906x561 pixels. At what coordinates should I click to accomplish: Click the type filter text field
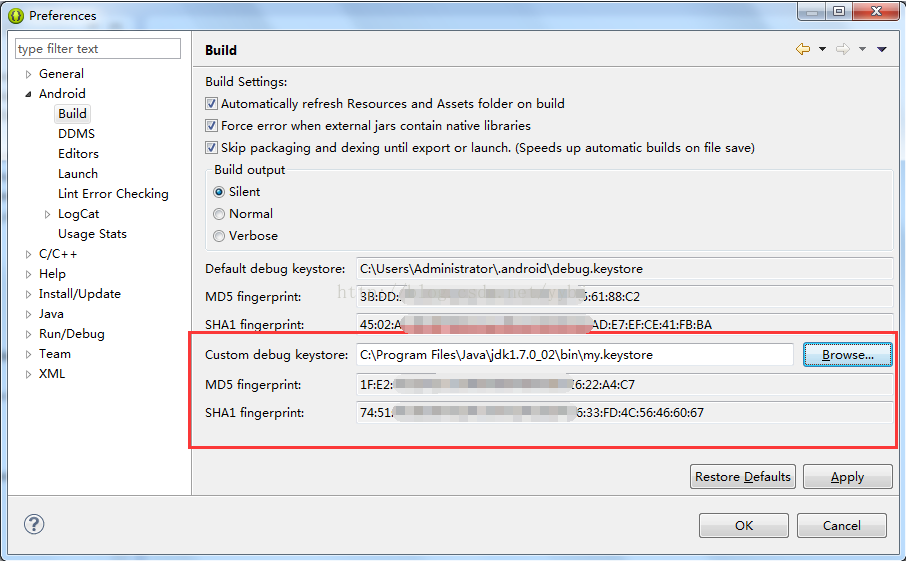98,49
